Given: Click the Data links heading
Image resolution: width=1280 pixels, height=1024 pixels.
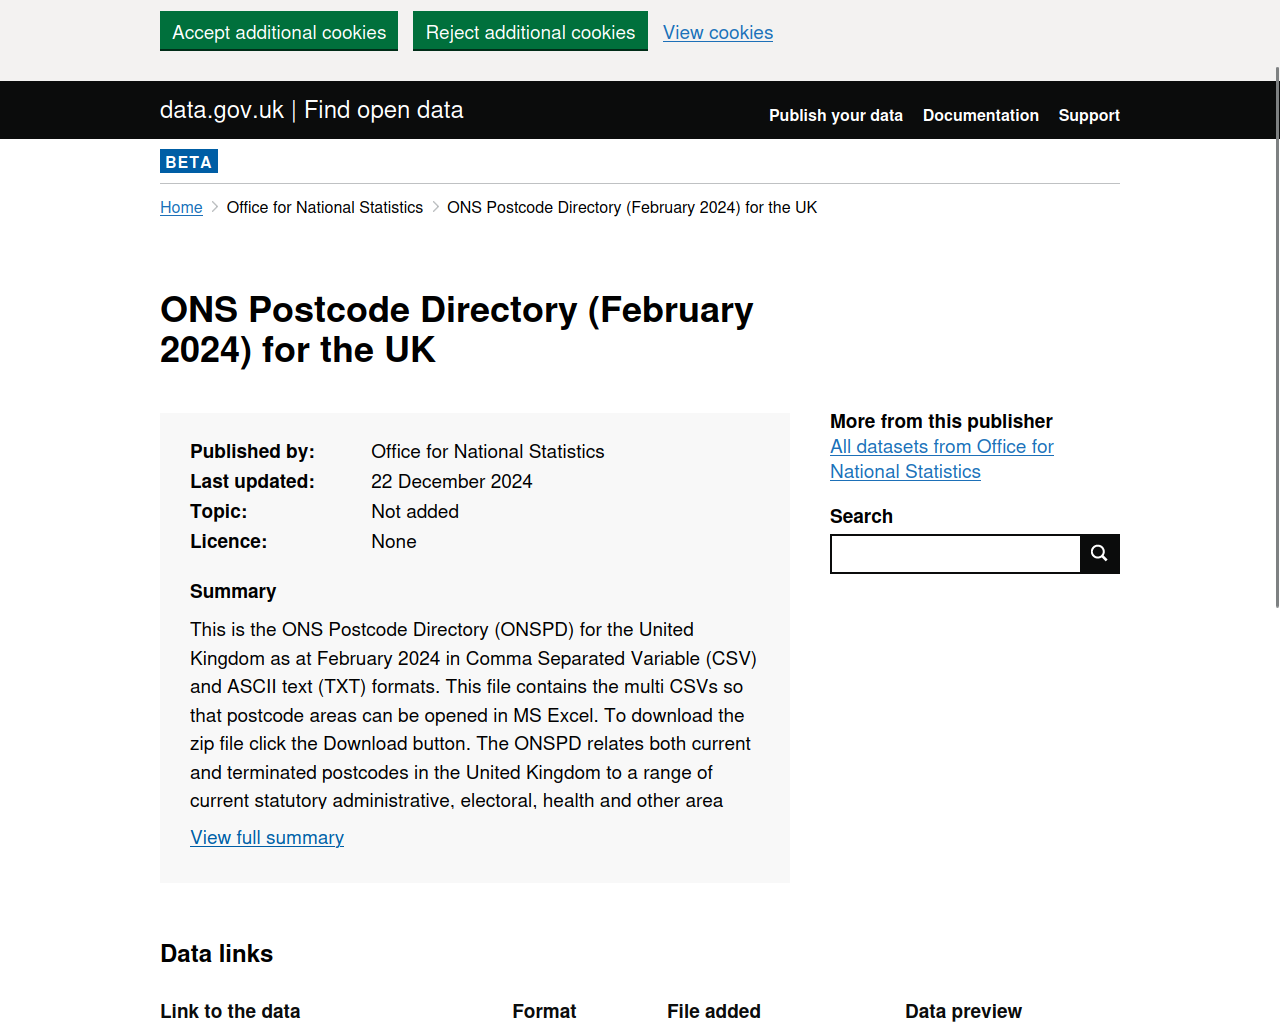Looking at the screenshot, I should [x=217, y=953].
